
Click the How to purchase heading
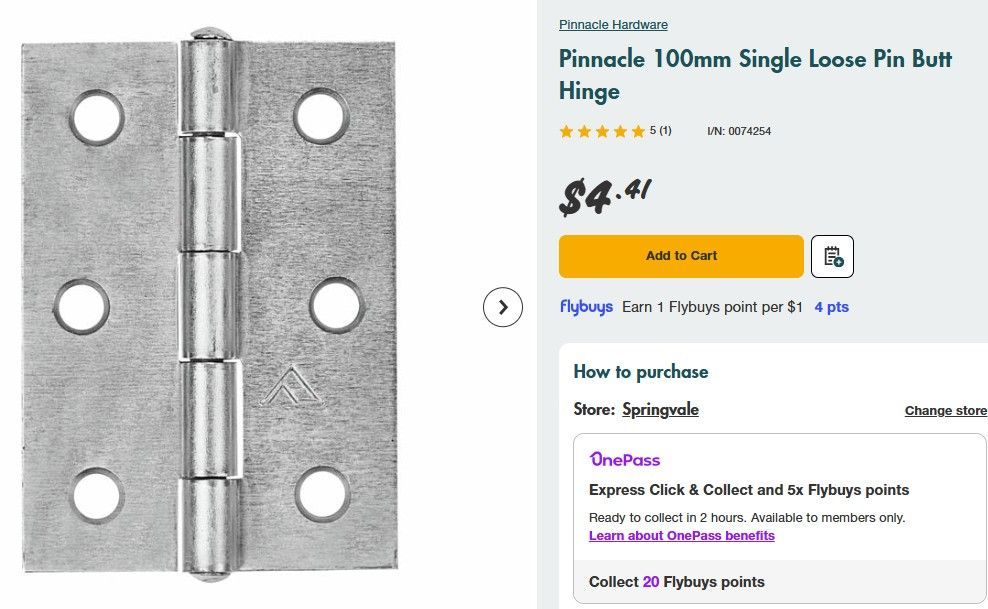pos(640,372)
